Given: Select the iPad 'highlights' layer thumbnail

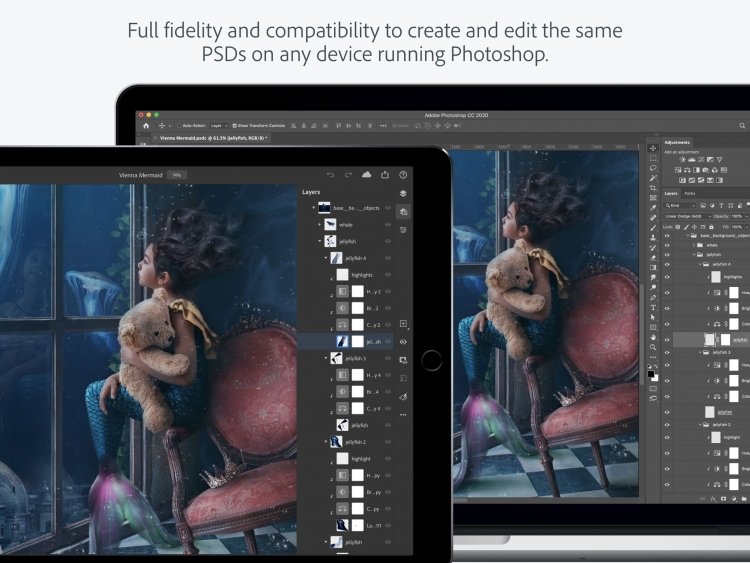Looking at the screenshot, I should (342, 275).
